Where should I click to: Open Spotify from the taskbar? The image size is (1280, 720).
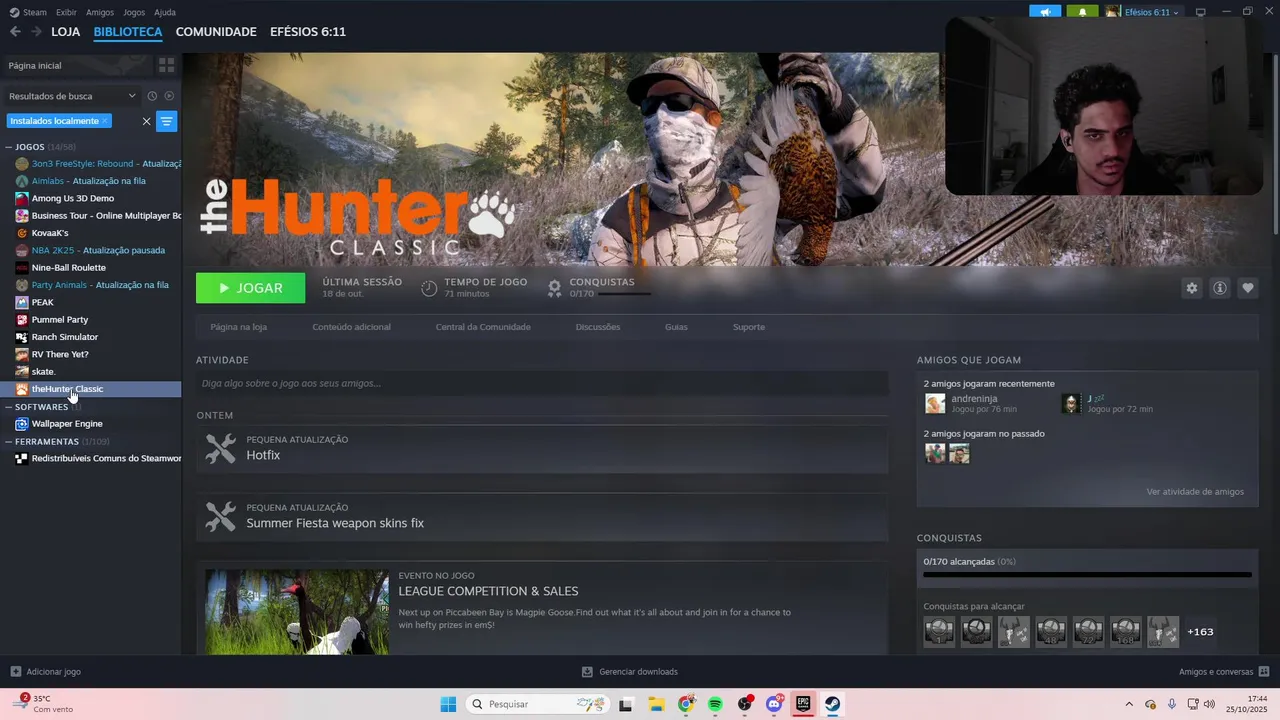click(x=715, y=704)
